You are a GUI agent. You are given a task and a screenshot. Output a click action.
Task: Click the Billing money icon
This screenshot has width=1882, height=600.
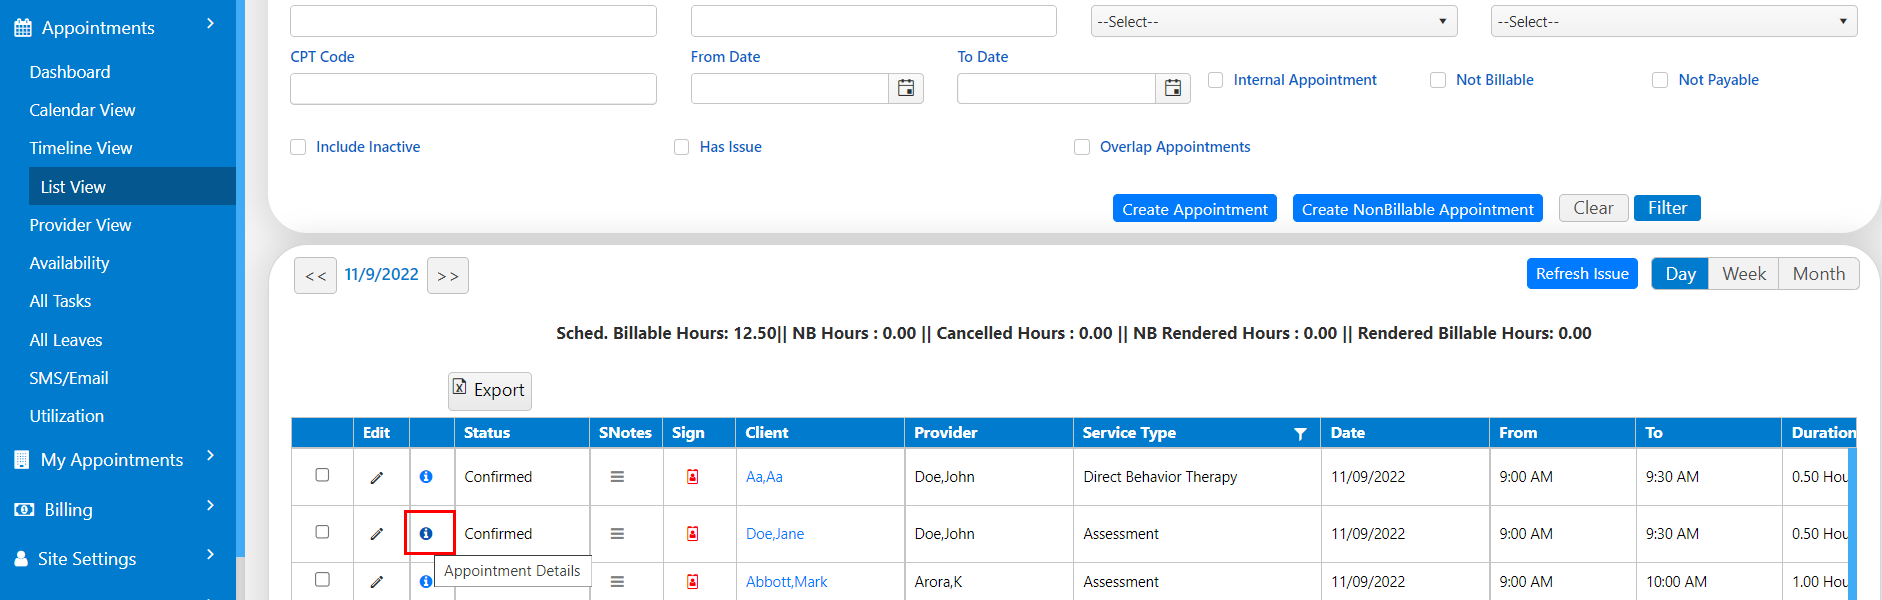[x=24, y=510]
